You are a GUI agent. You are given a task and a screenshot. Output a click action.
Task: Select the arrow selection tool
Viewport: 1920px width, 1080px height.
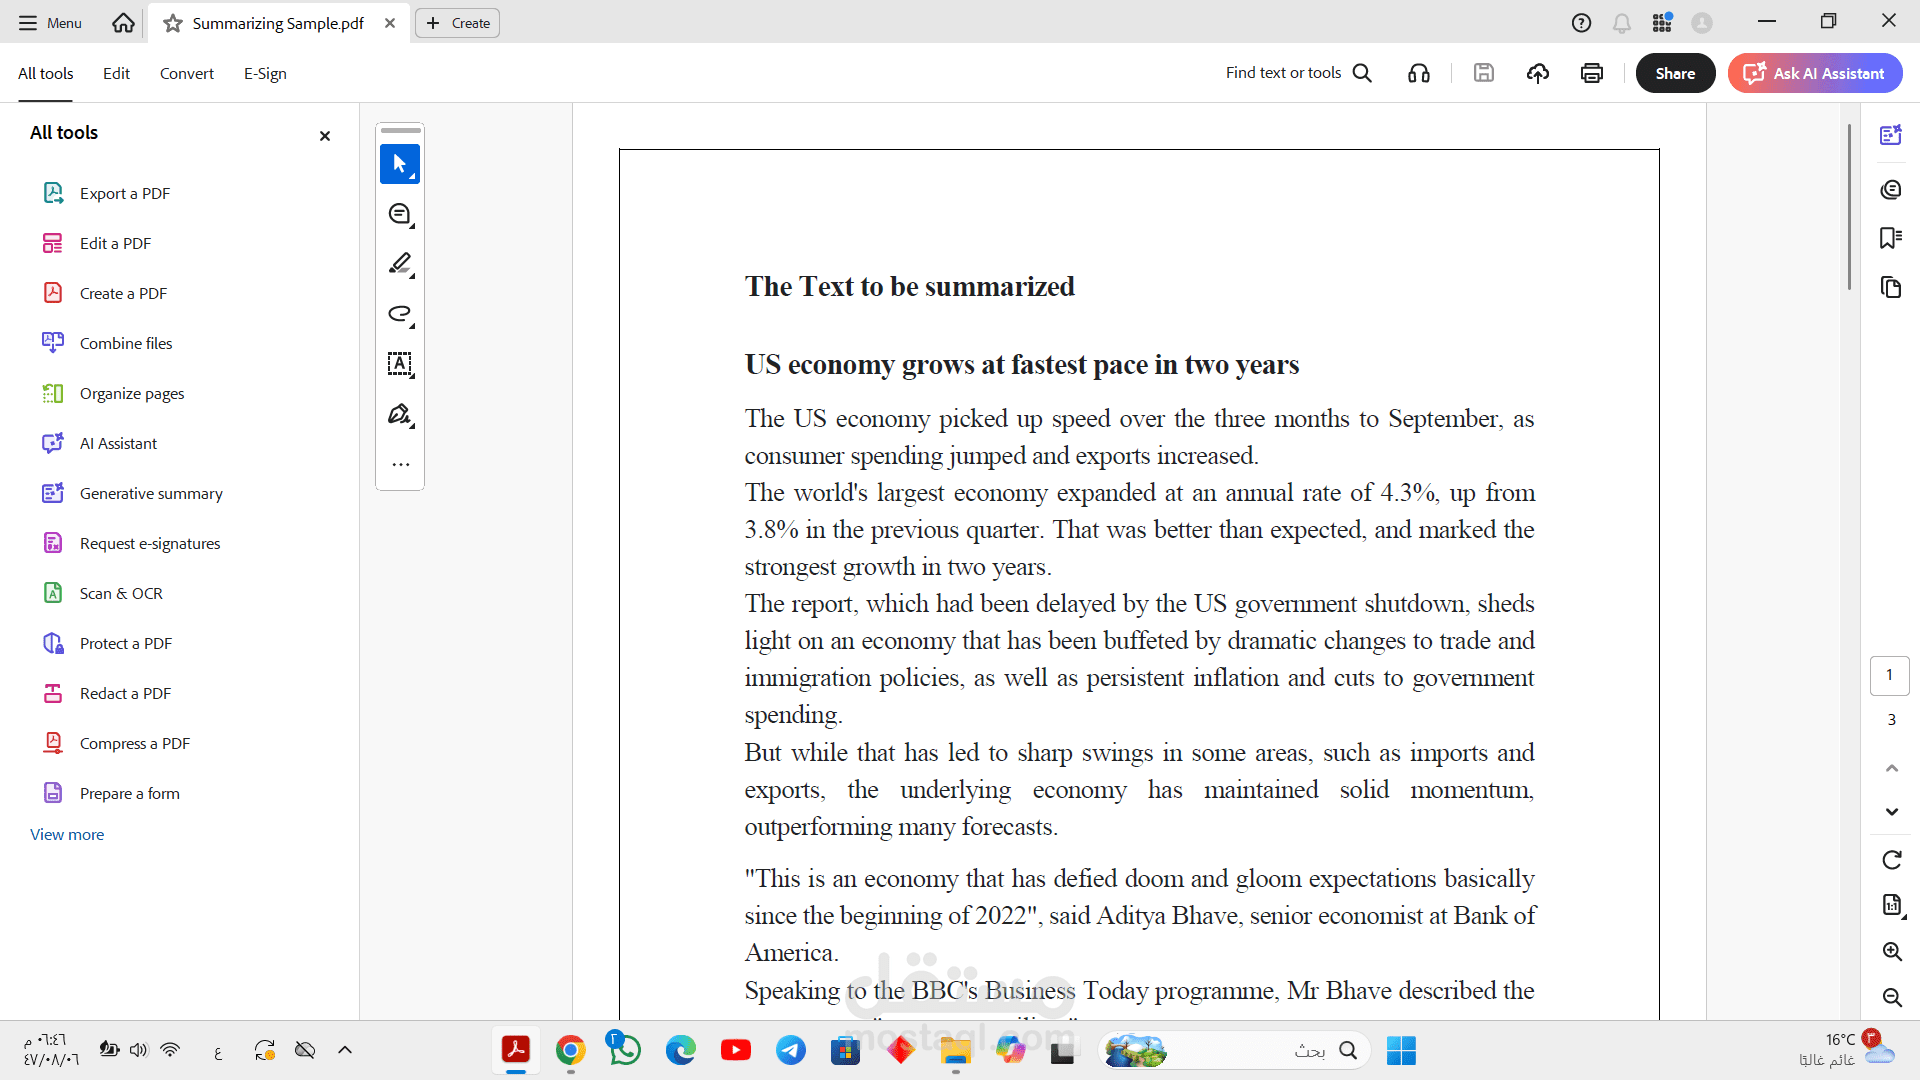399,164
